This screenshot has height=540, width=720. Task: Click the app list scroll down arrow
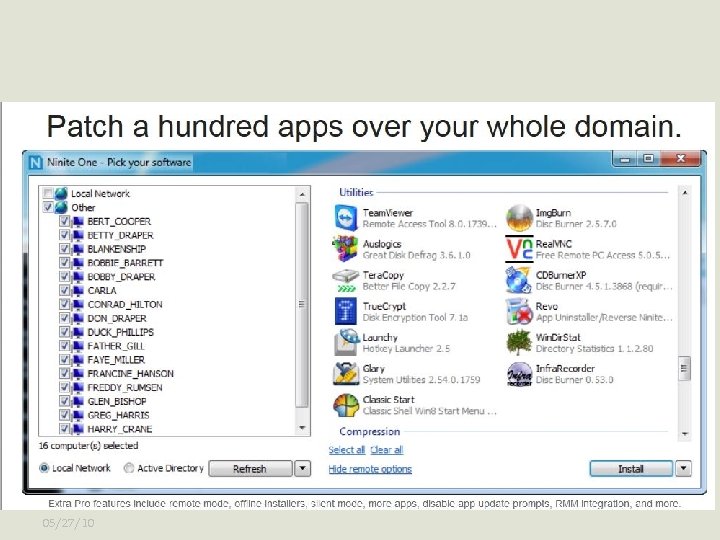click(684, 434)
